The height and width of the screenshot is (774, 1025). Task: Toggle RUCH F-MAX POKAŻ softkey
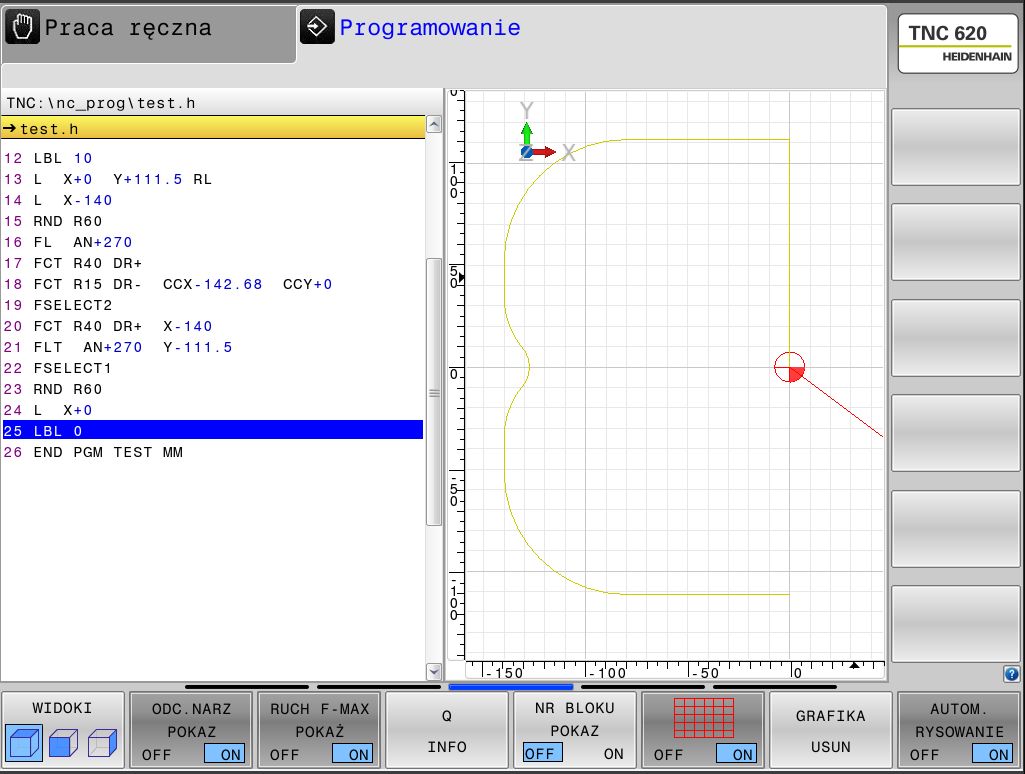point(319,730)
